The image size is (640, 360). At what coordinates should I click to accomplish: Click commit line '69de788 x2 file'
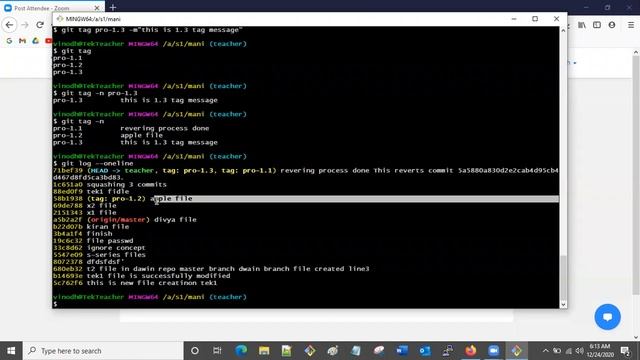(x=85, y=206)
